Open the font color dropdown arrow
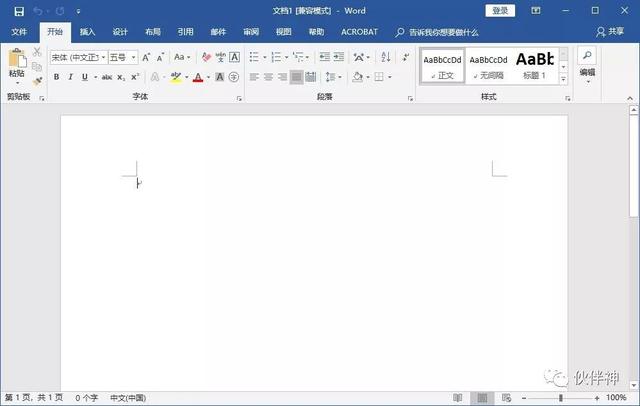 pyautogui.click(x=209, y=77)
